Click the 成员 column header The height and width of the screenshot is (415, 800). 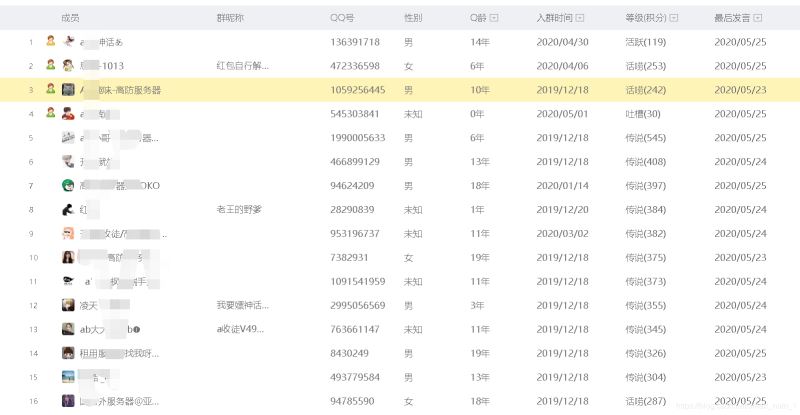coord(70,18)
